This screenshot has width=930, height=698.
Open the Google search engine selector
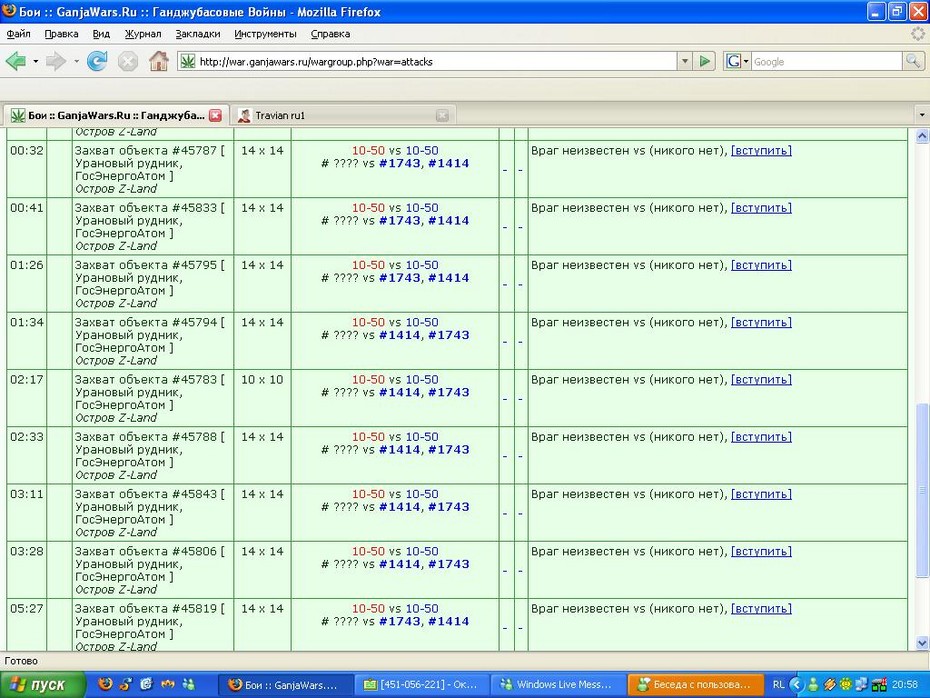[x=737, y=61]
